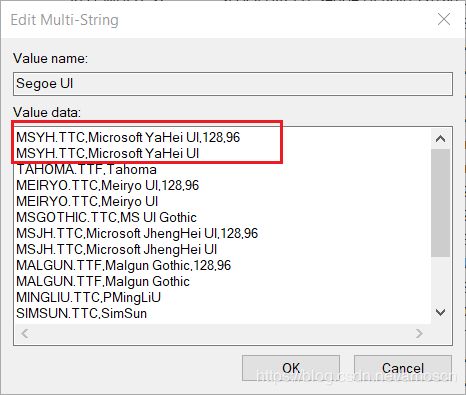Click the SIMSUN.TTC,SimSun line
The width and height of the screenshot is (466, 395).
[x=81, y=313]
